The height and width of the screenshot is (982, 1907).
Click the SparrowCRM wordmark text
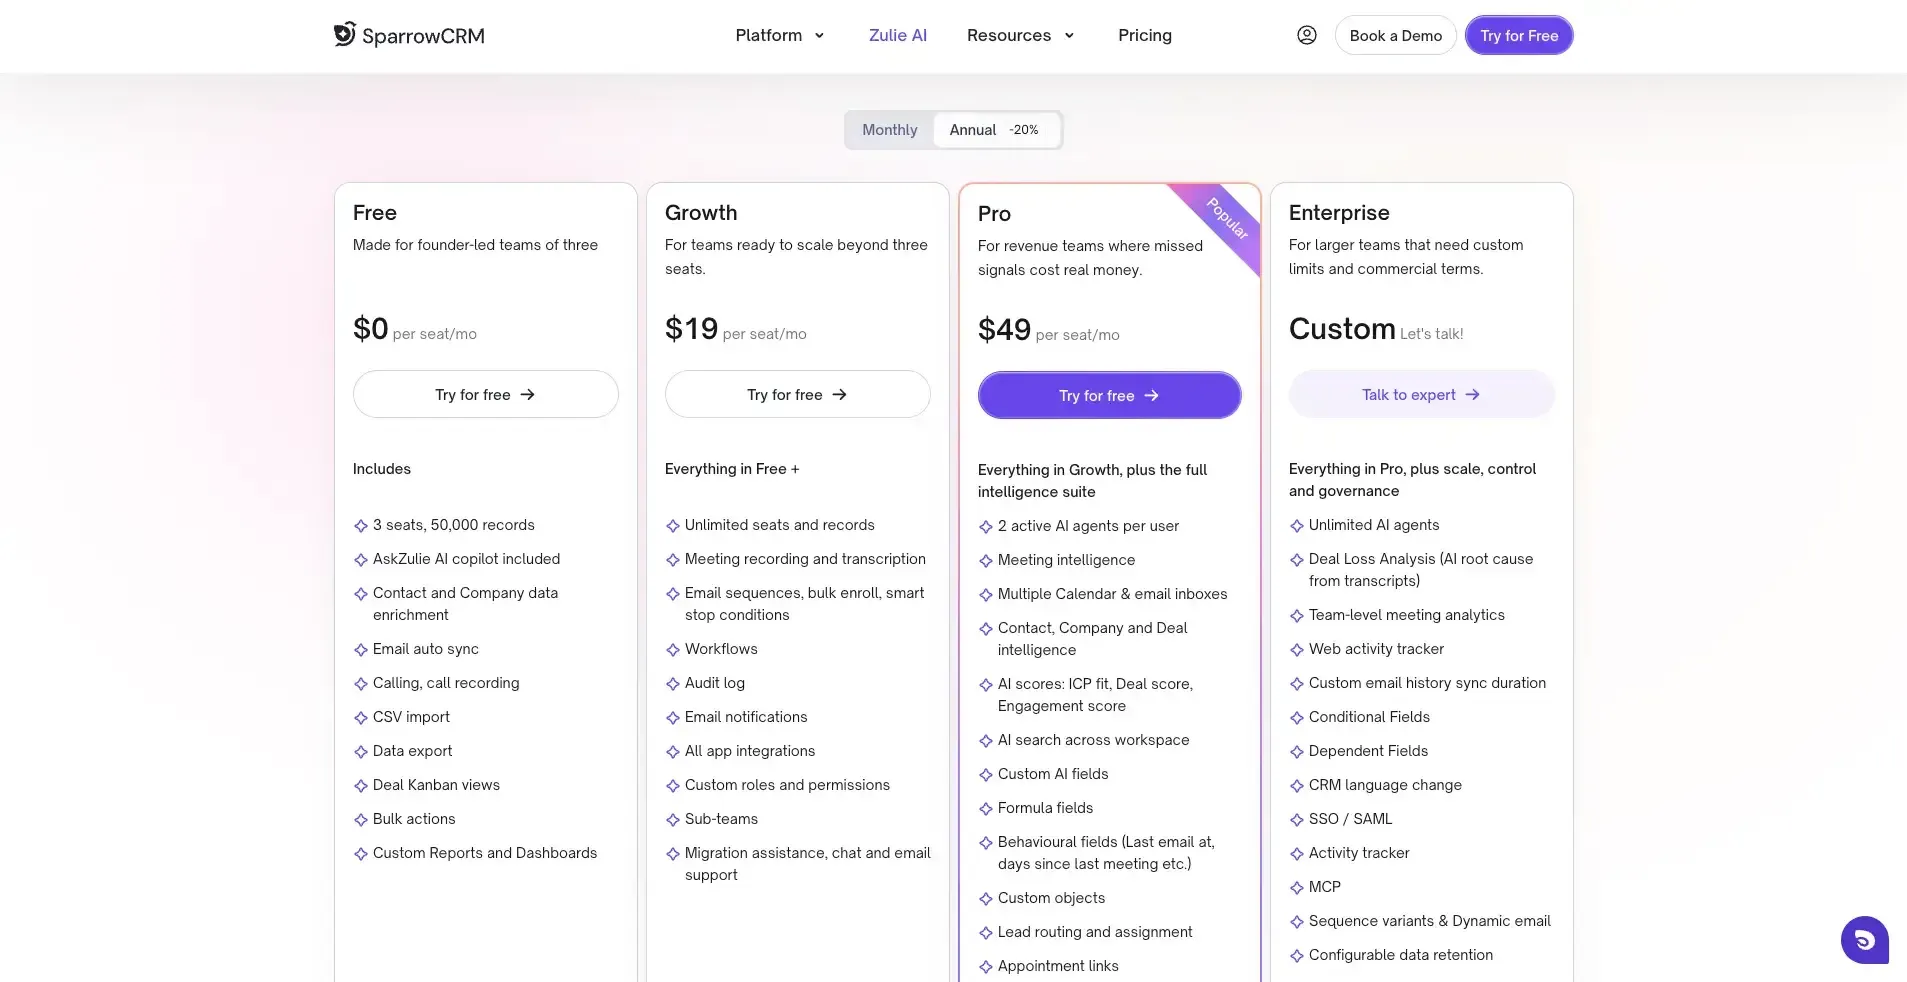423,36
